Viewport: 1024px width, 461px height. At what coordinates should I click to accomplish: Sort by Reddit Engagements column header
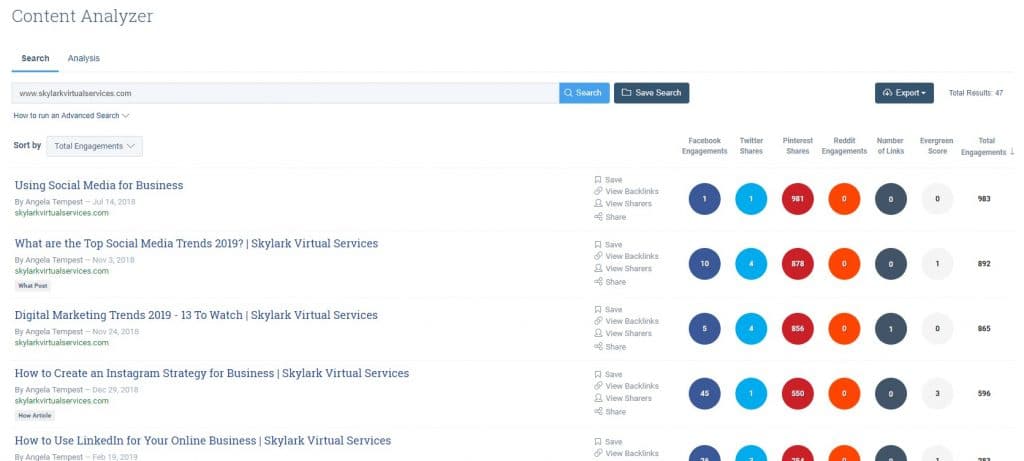tap(844, 146)
